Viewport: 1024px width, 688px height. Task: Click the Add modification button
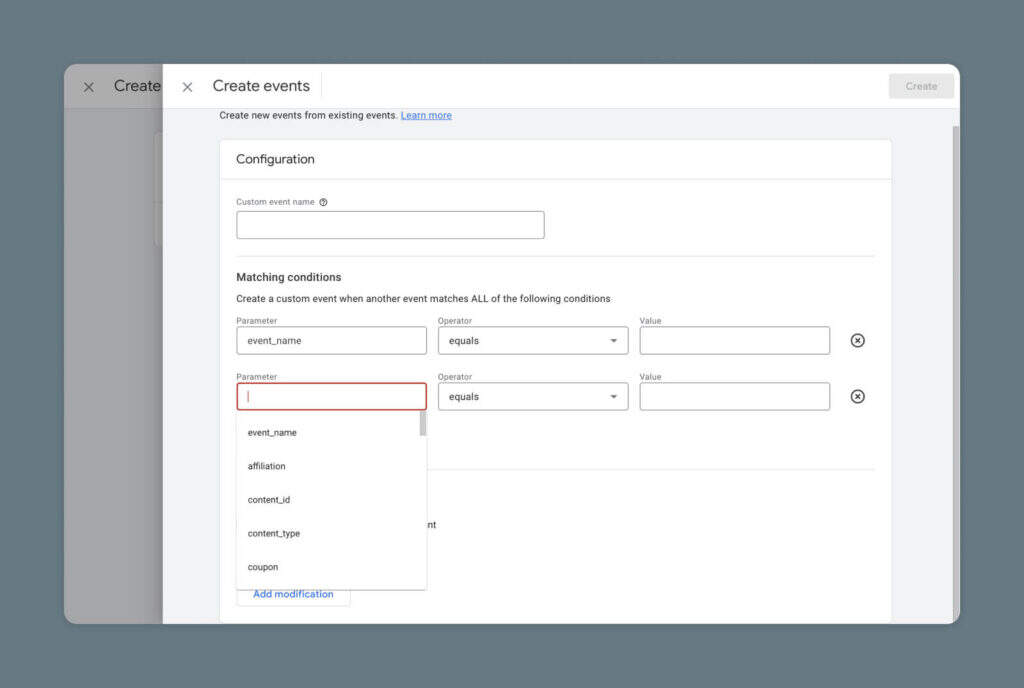(x=293, y=595)
